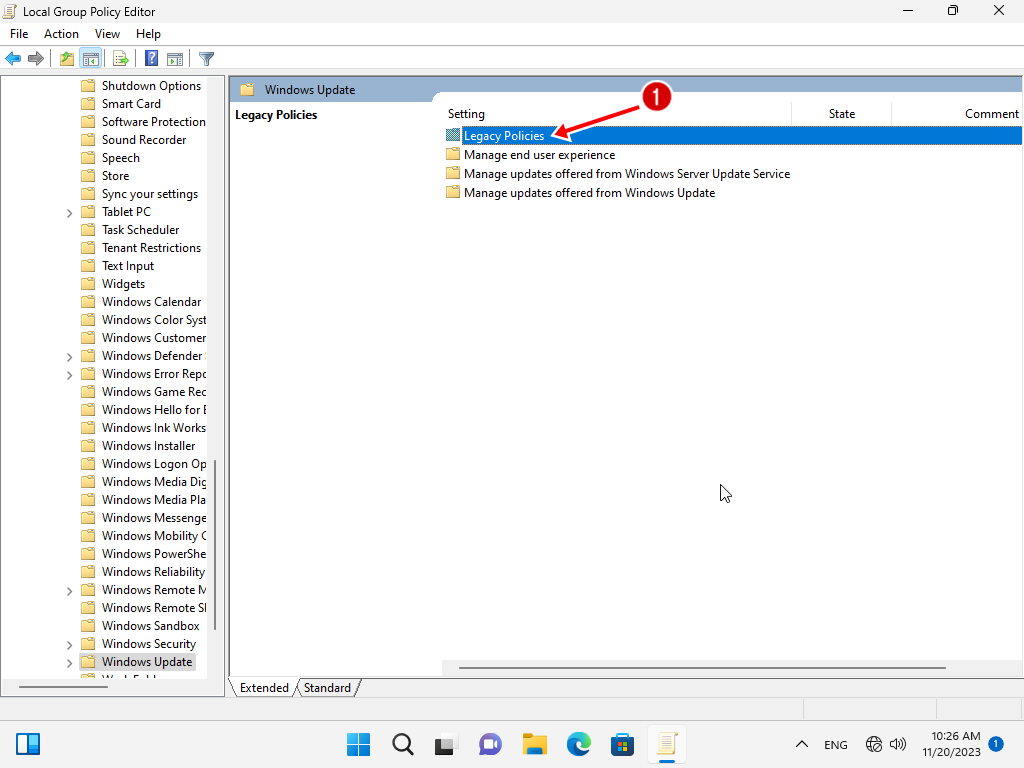This screenshot has width=1024, height=768.
Task: Expand the Windows Defender tree node
Action: 69,356
